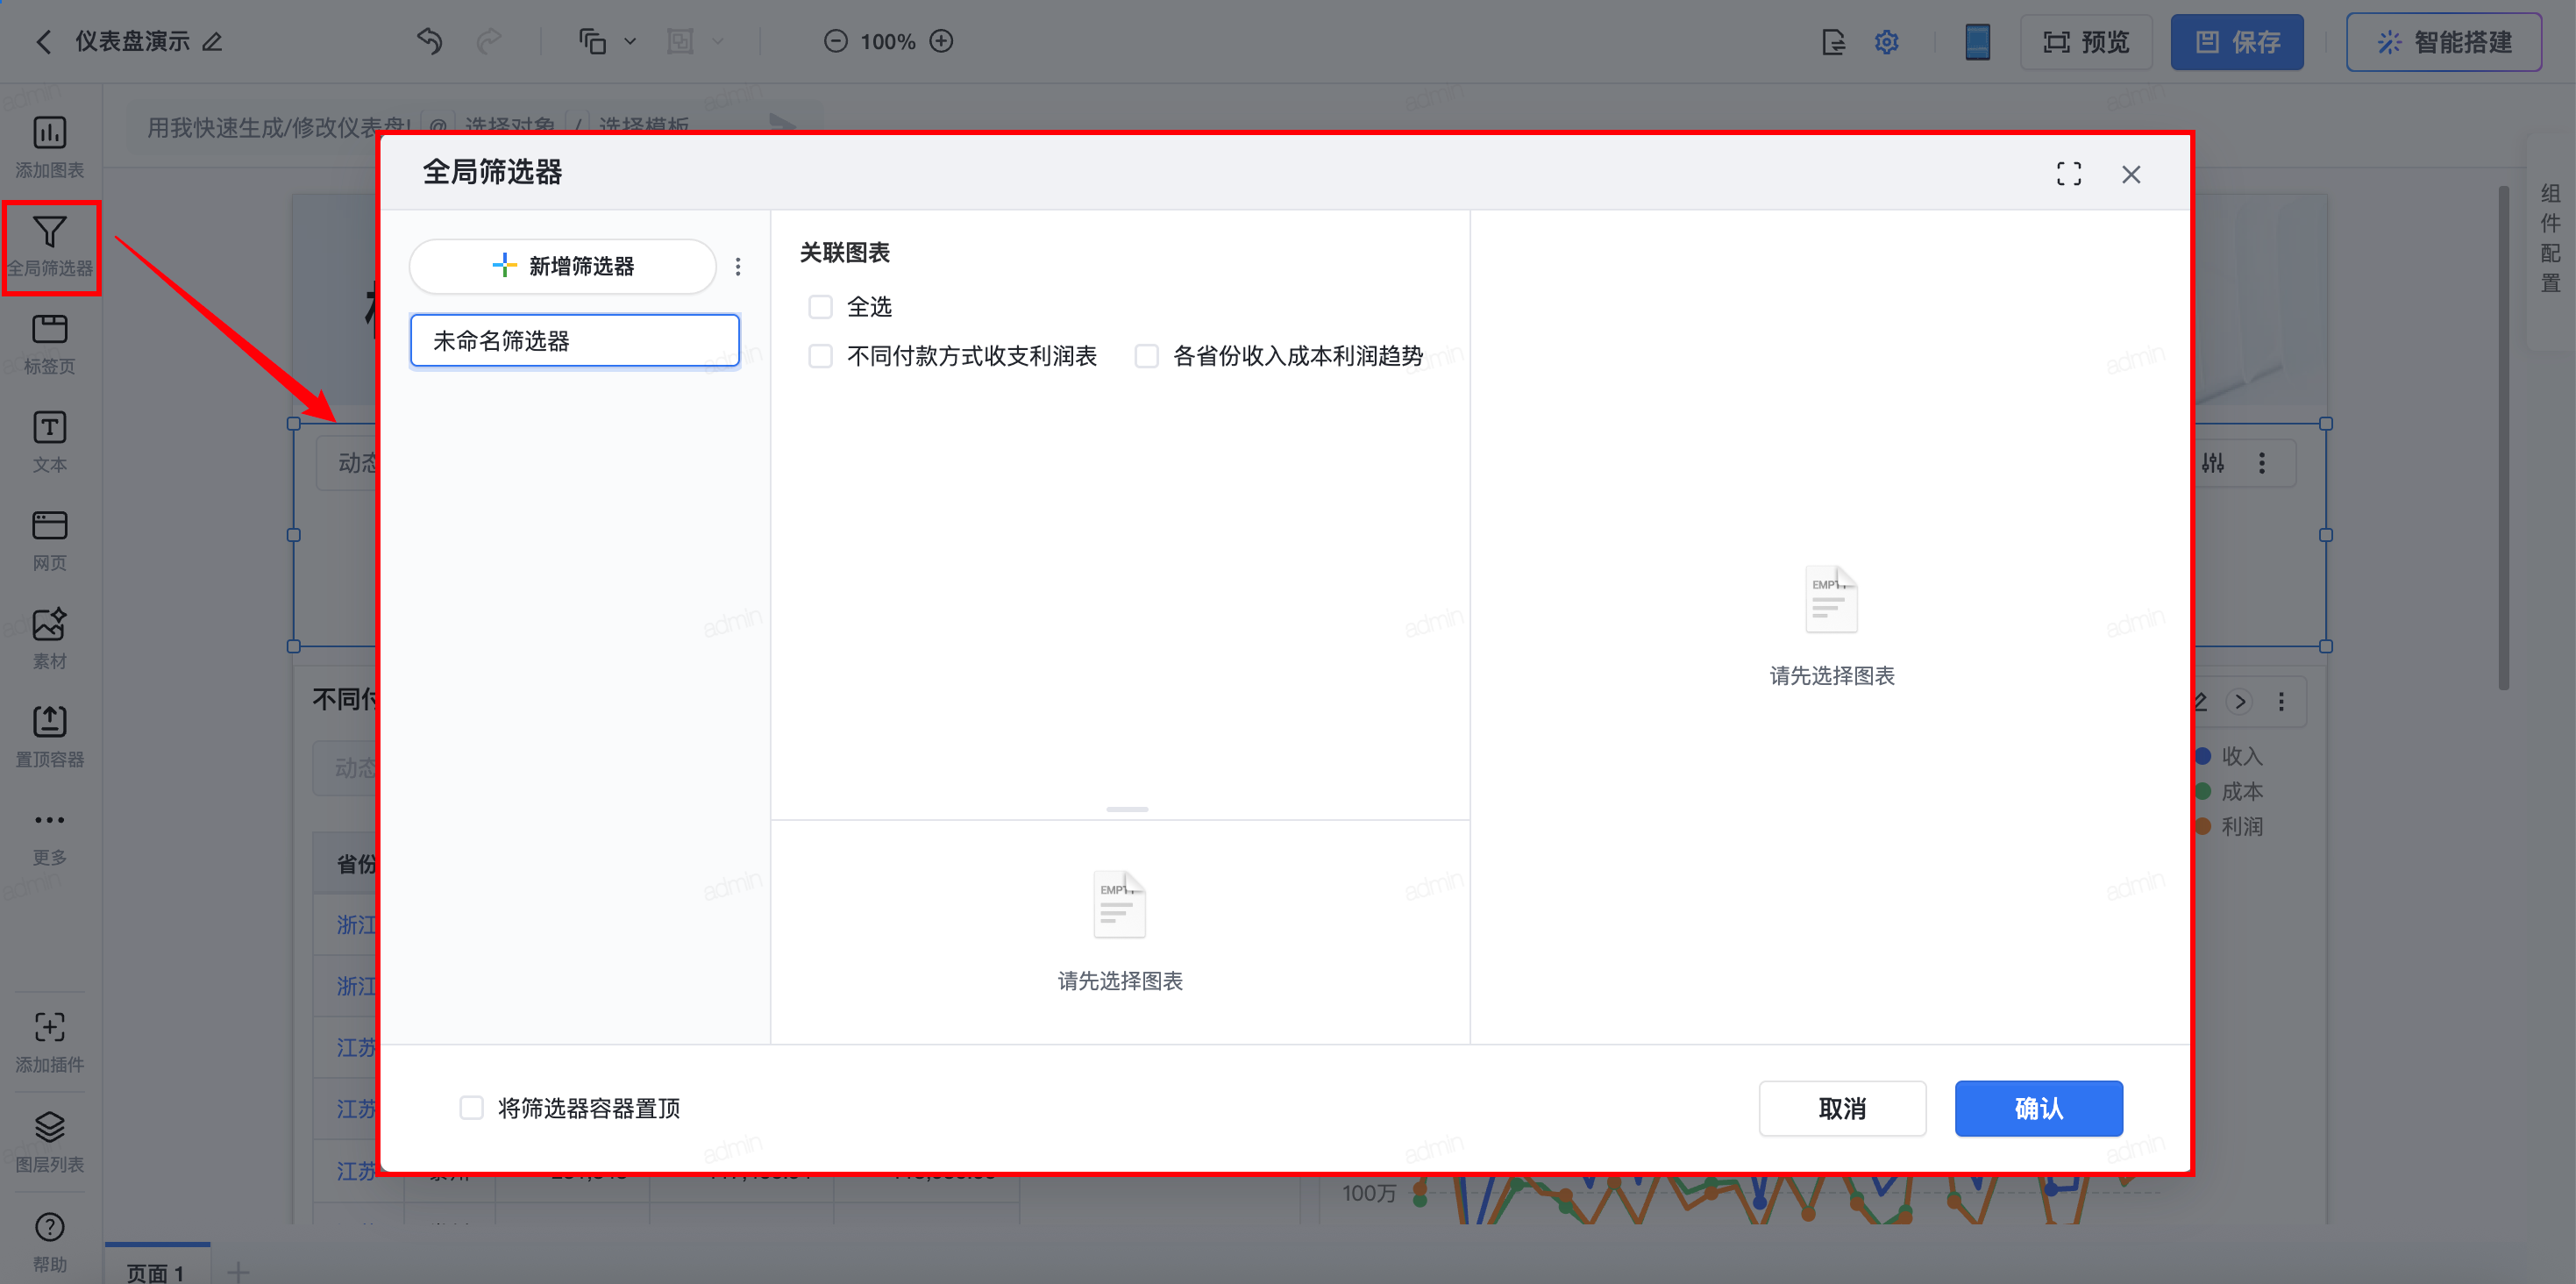Expand the dialog to fullscreen
The height and width of the screenshot is (1284, 2576).
tap(2068, 174)
